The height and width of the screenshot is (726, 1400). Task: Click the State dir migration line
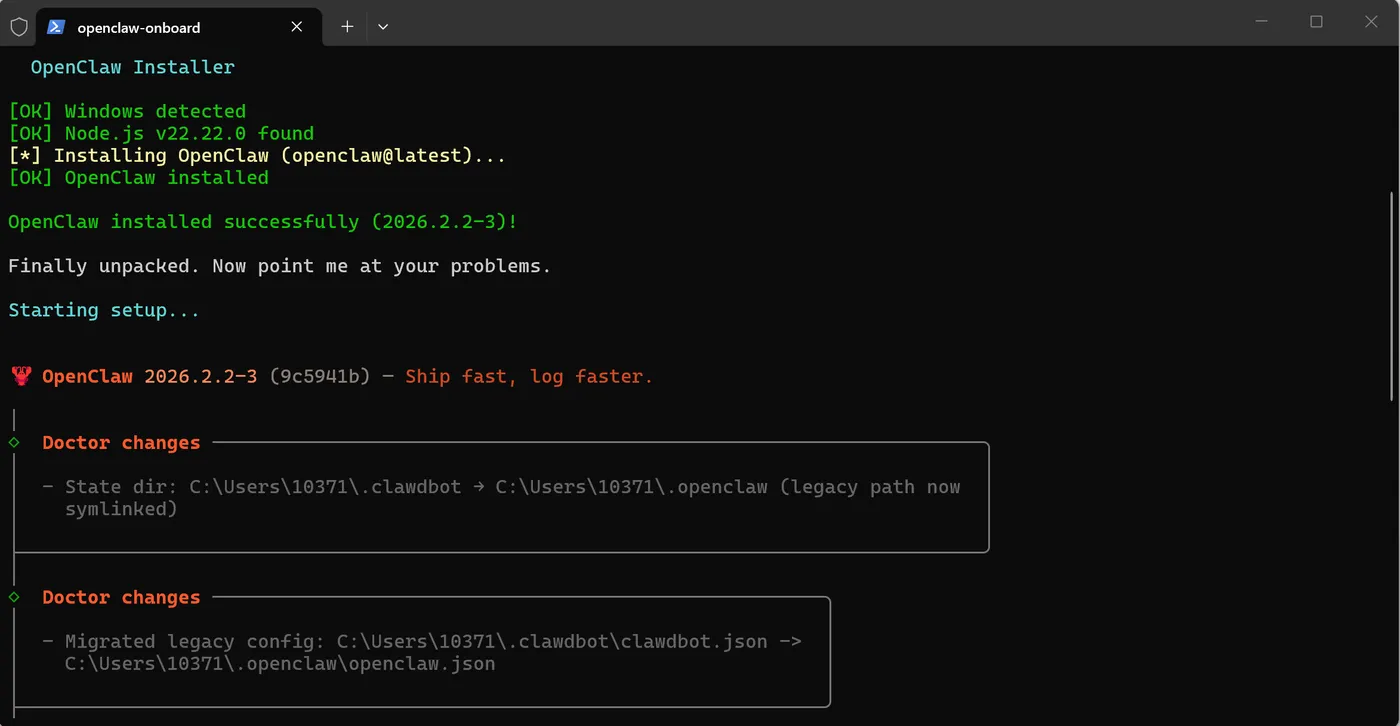501,498
